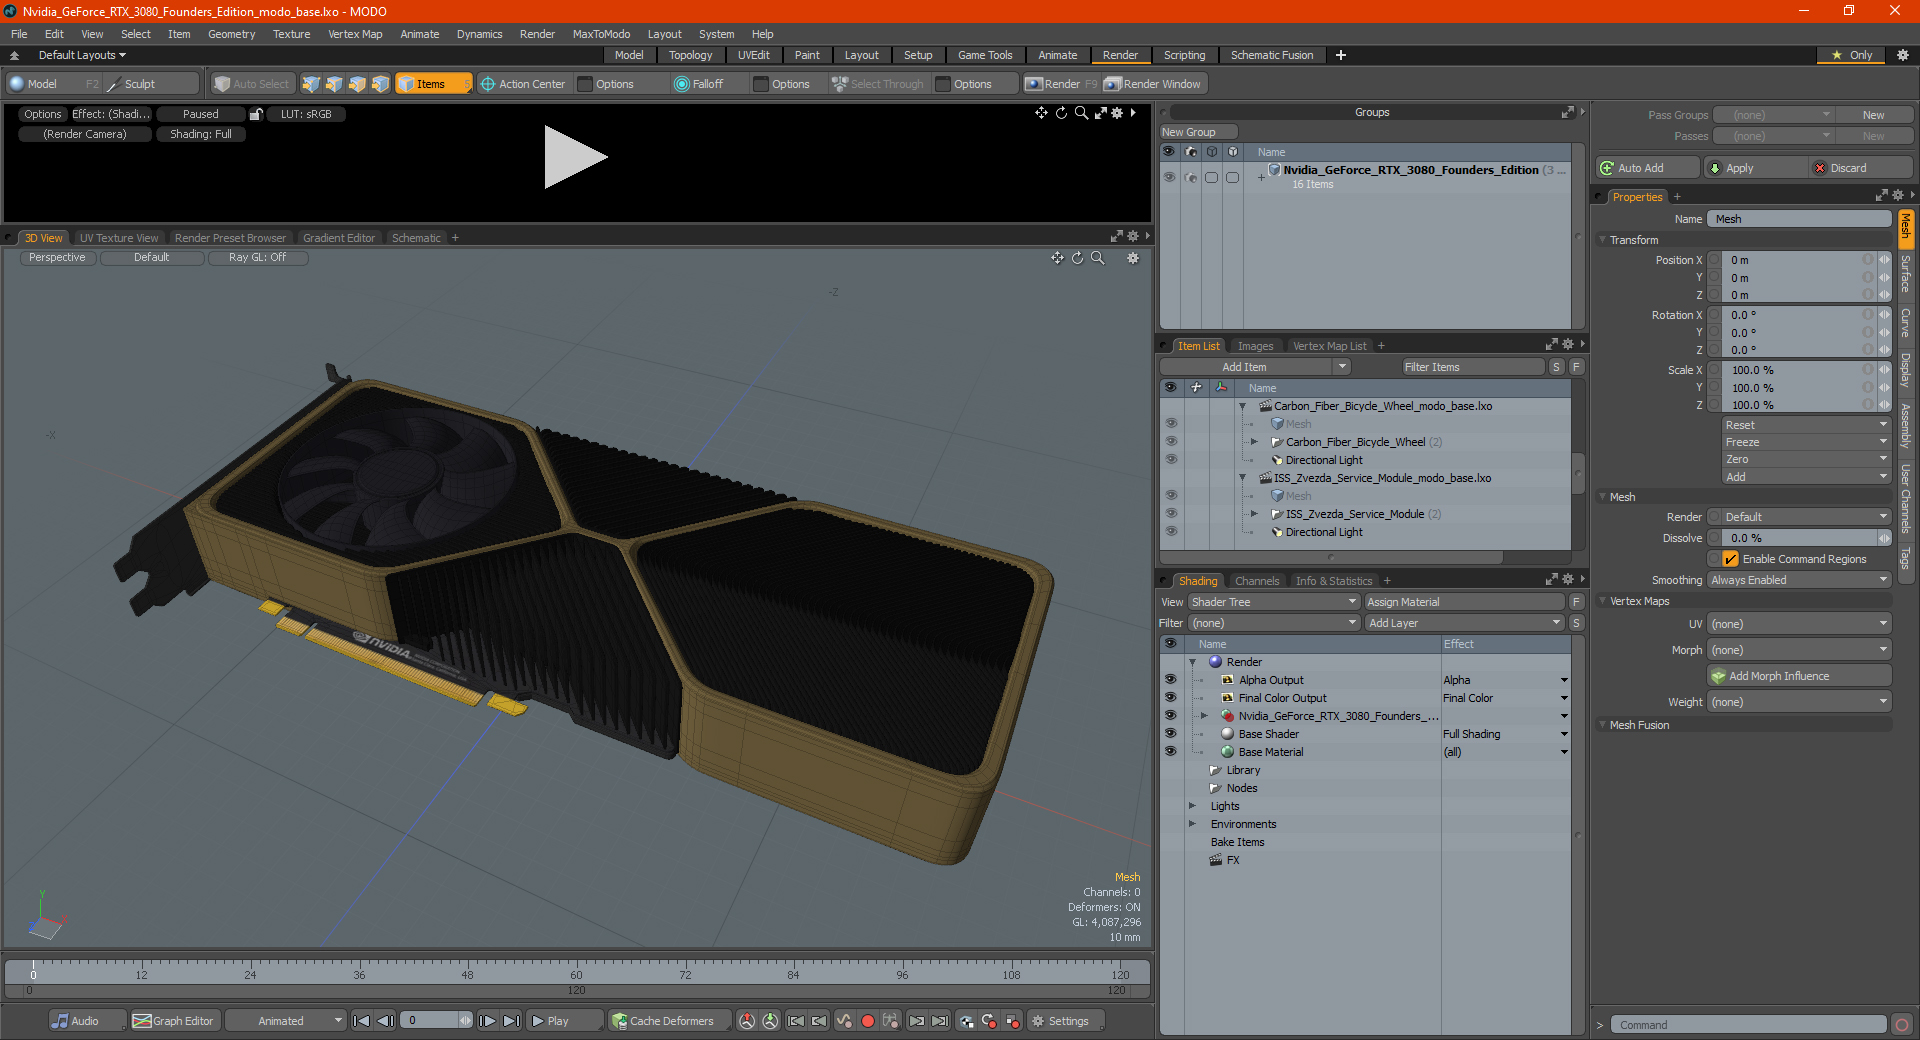Click the Apply button
Viewport: 1920px width, 1040px height.
tap(1755, 168)
